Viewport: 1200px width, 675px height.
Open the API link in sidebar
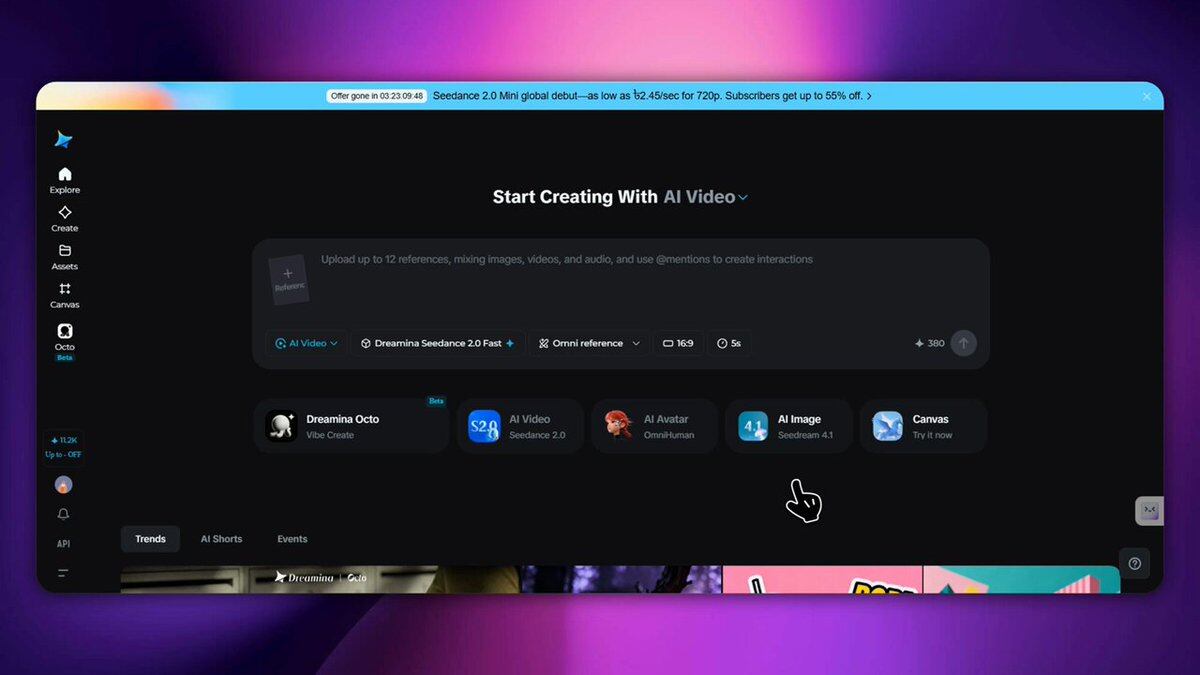[x=64, y=544]
